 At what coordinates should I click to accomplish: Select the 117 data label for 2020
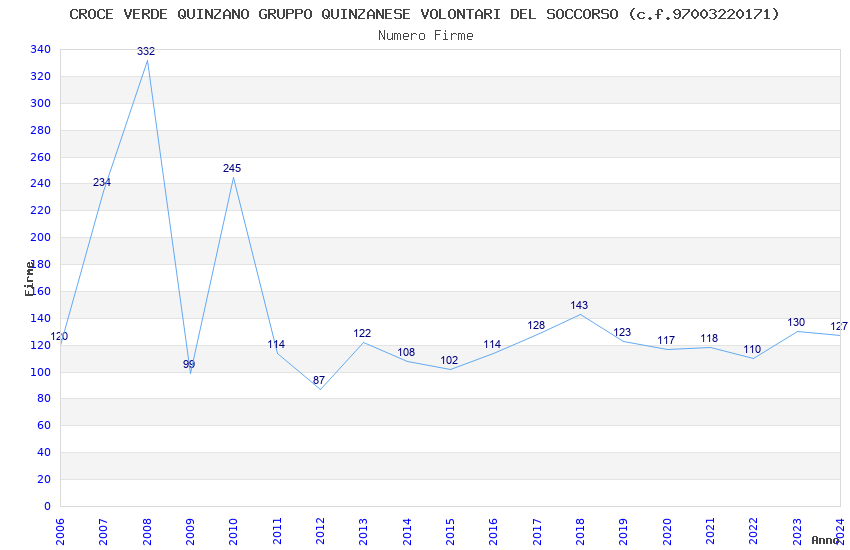click(666, 340)
